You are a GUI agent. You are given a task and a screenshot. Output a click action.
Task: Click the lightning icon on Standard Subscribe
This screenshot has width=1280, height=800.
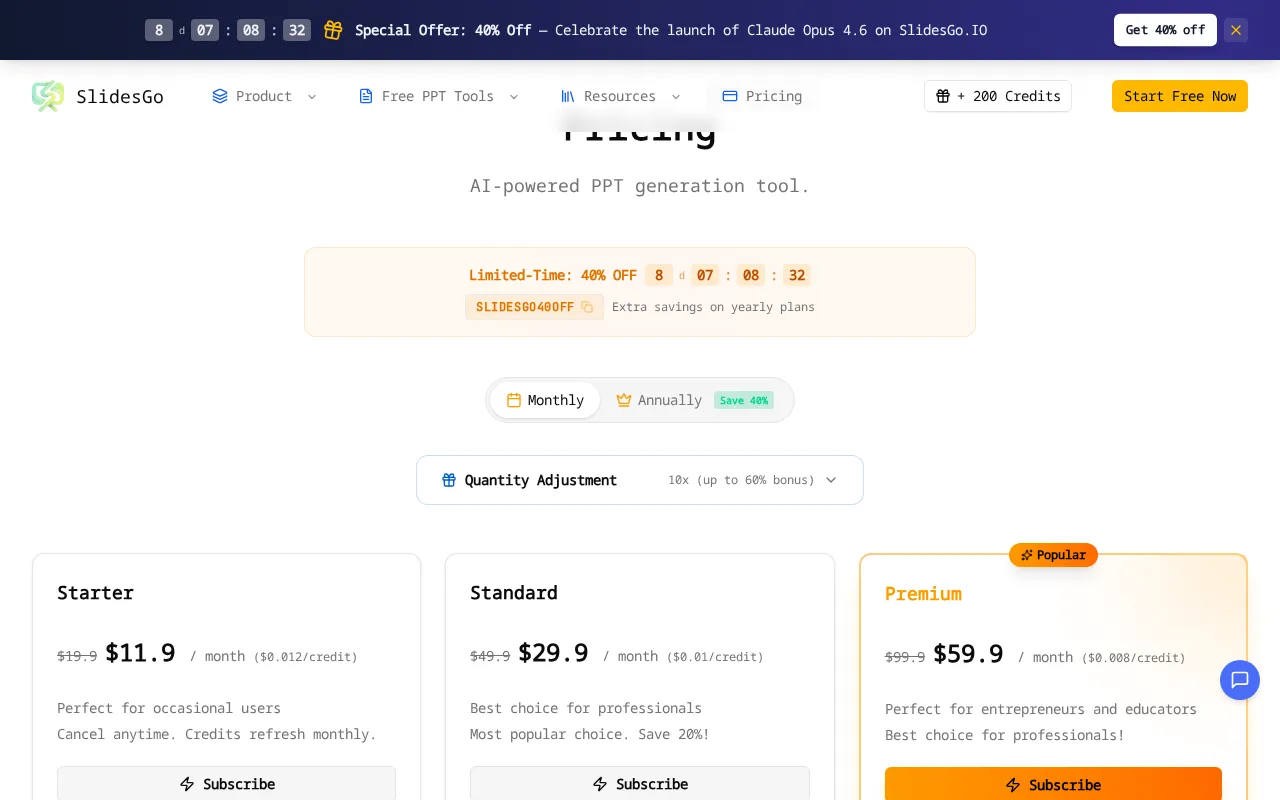[600, 784]
